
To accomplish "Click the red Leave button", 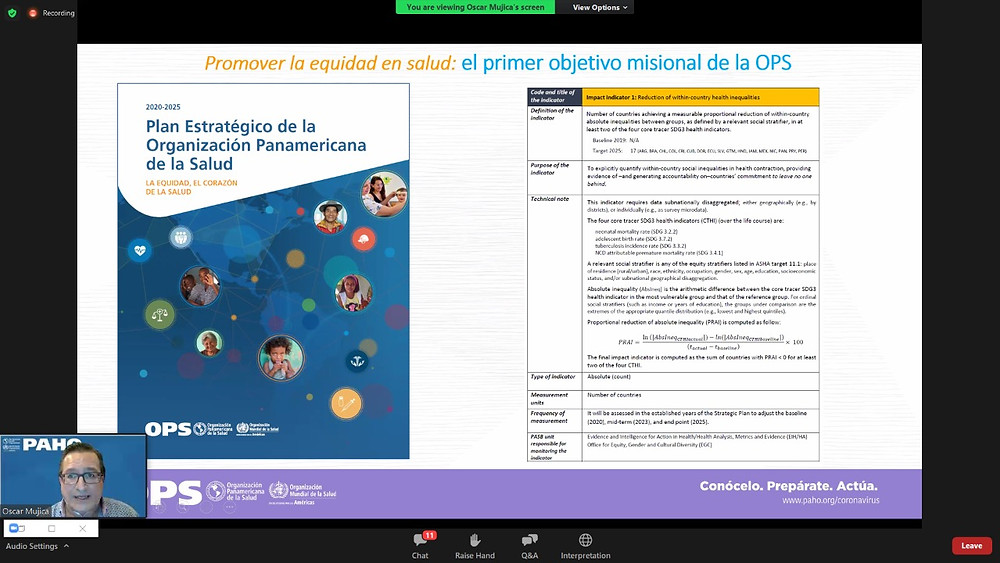I will click(971, 546).
